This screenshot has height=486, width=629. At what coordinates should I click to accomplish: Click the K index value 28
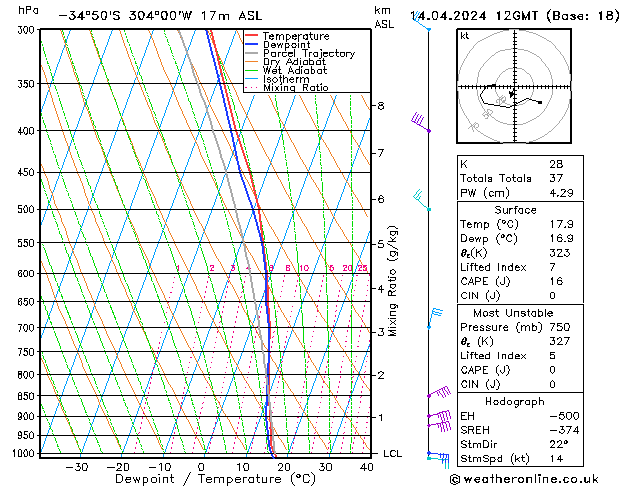click(x=556, y=164)
